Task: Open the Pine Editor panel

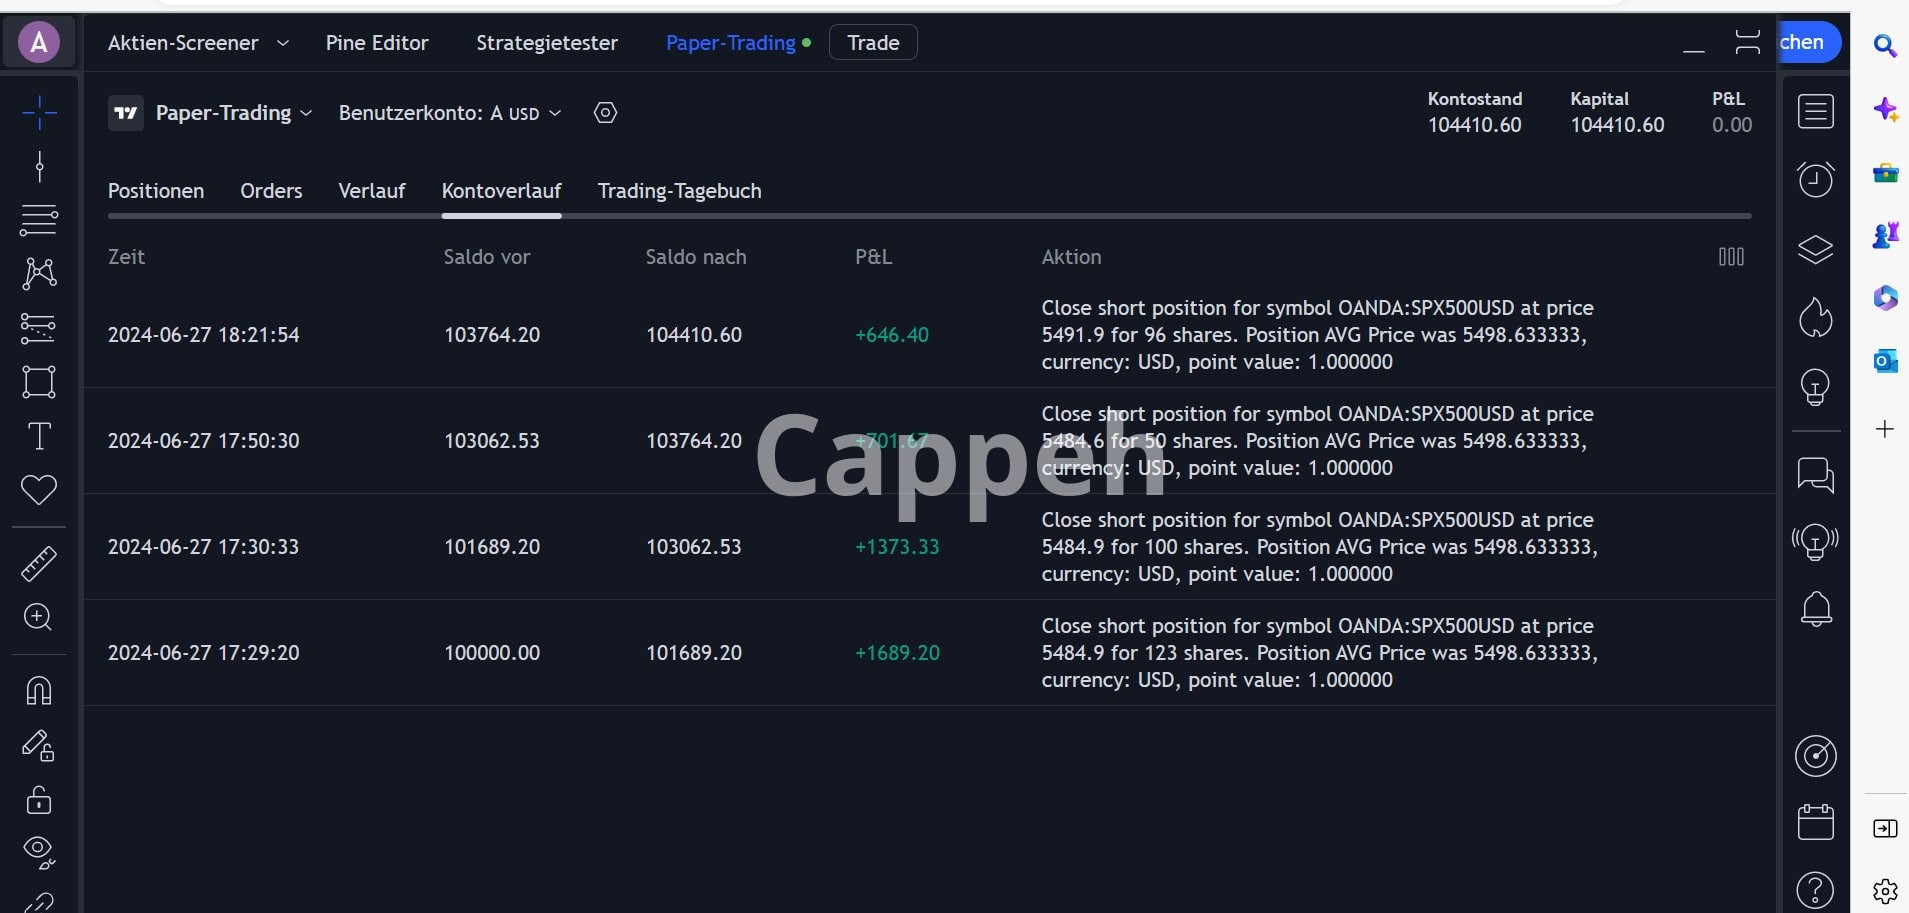Action: coord(377,43)
